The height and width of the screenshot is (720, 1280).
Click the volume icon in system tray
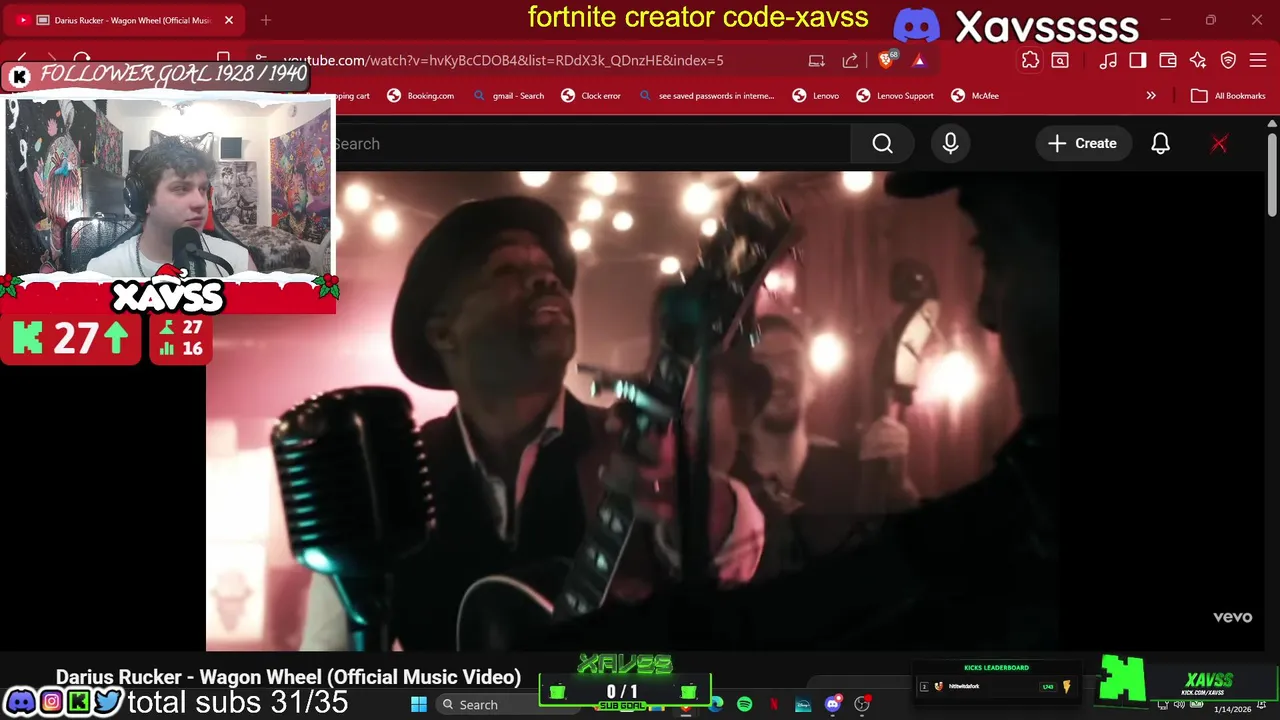pos(1180,705)
